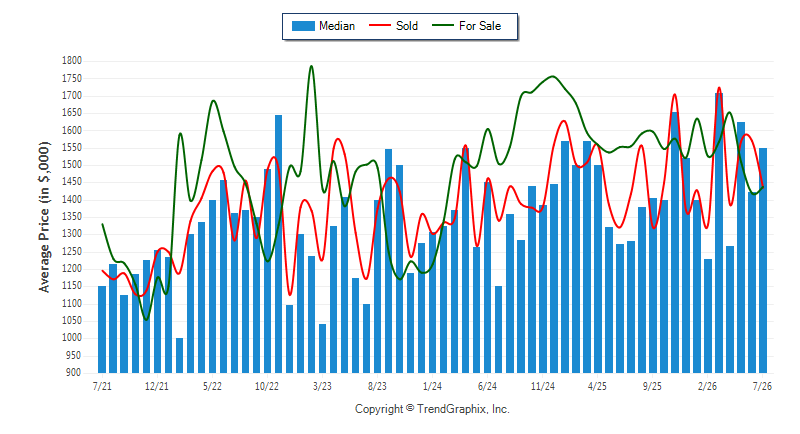Click the 1800 y-axis tick label

[72, 61]
